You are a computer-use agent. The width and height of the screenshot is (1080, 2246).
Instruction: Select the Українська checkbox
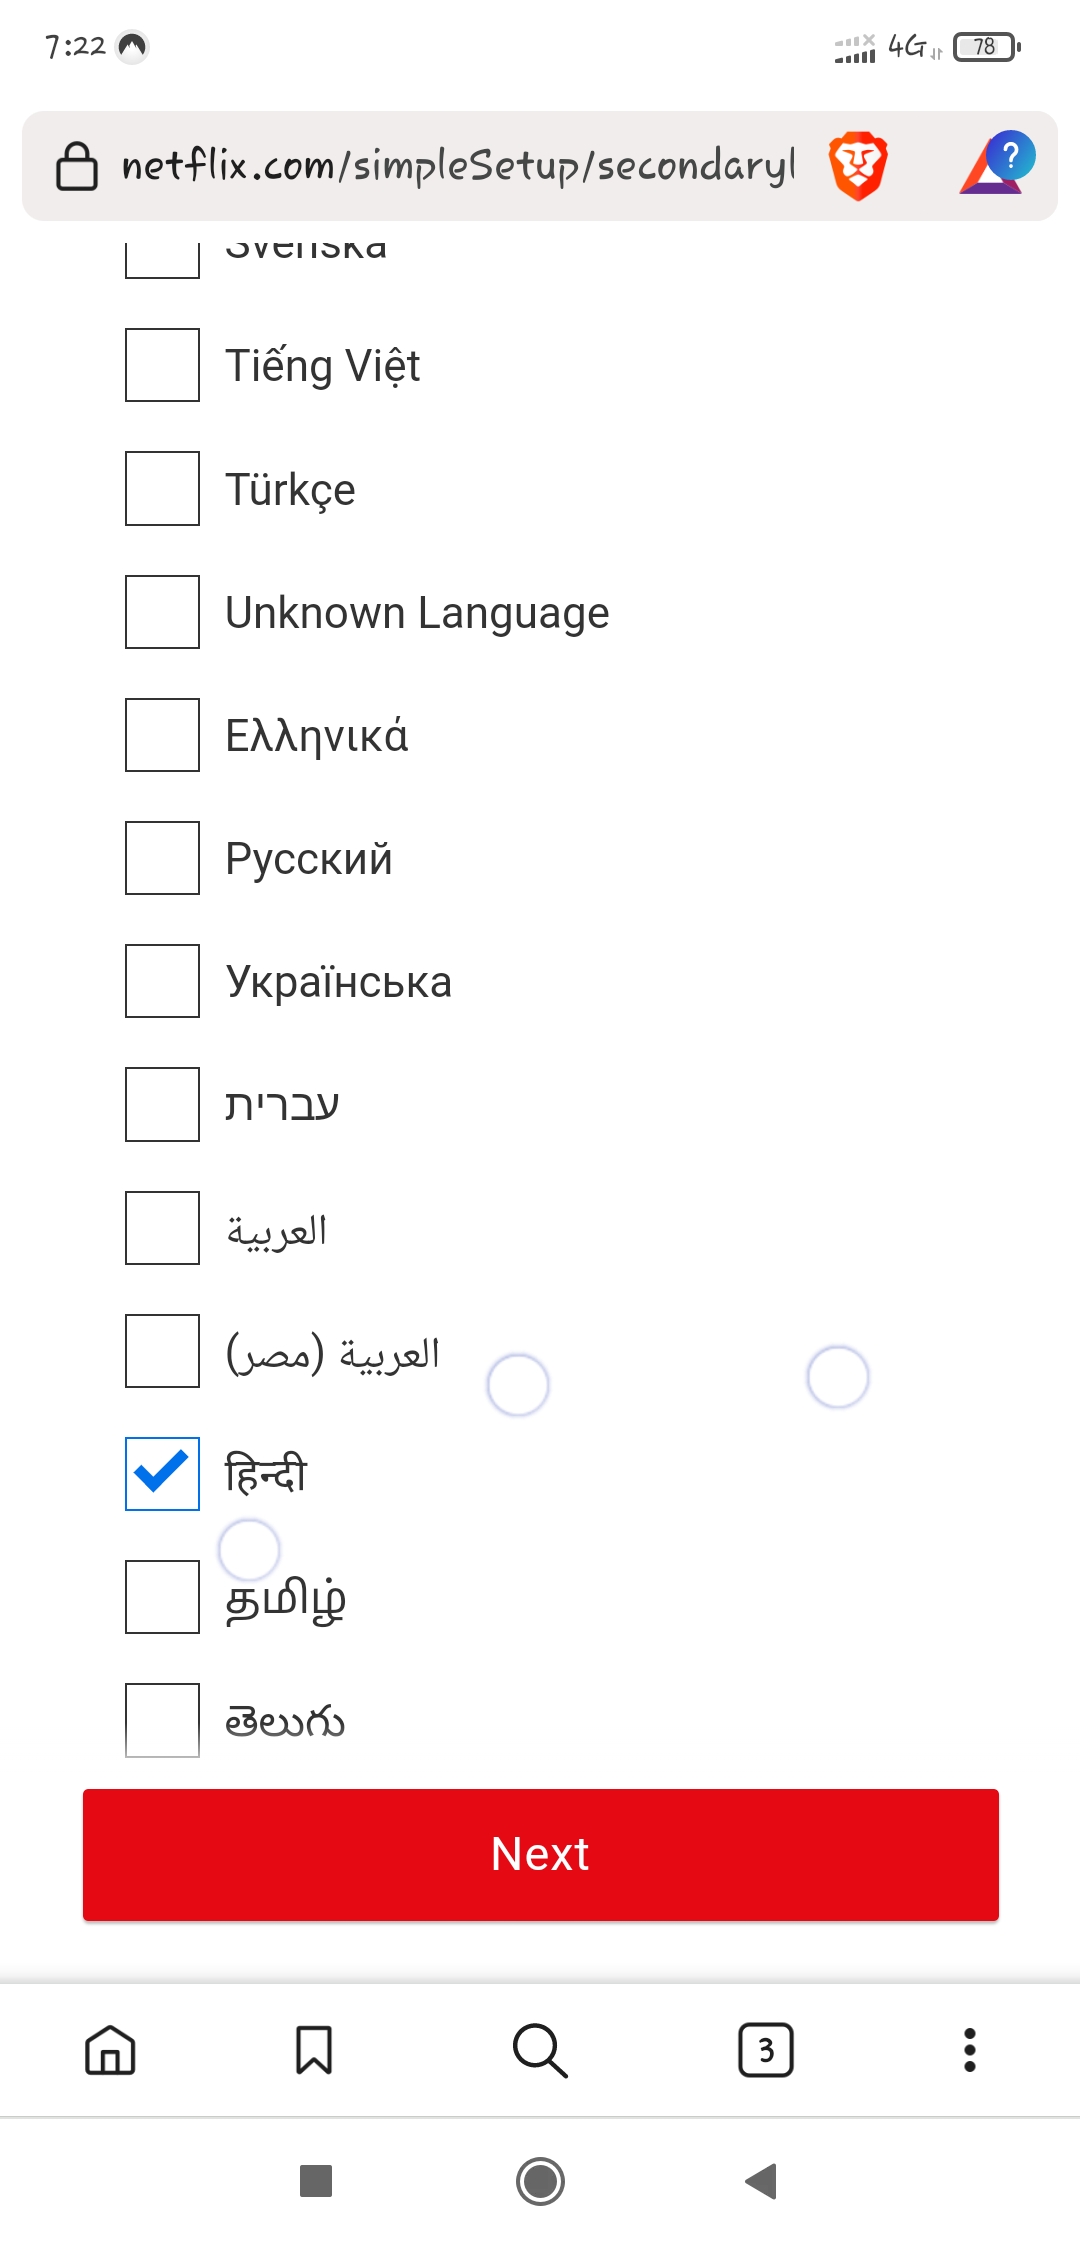[x=162, y=981]
